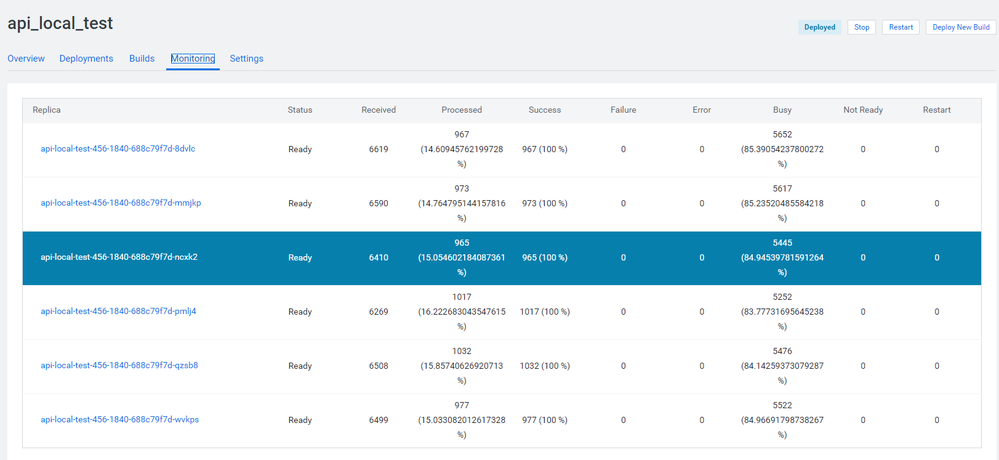
Task: Click the Busy column header
Action: point(782,110)
